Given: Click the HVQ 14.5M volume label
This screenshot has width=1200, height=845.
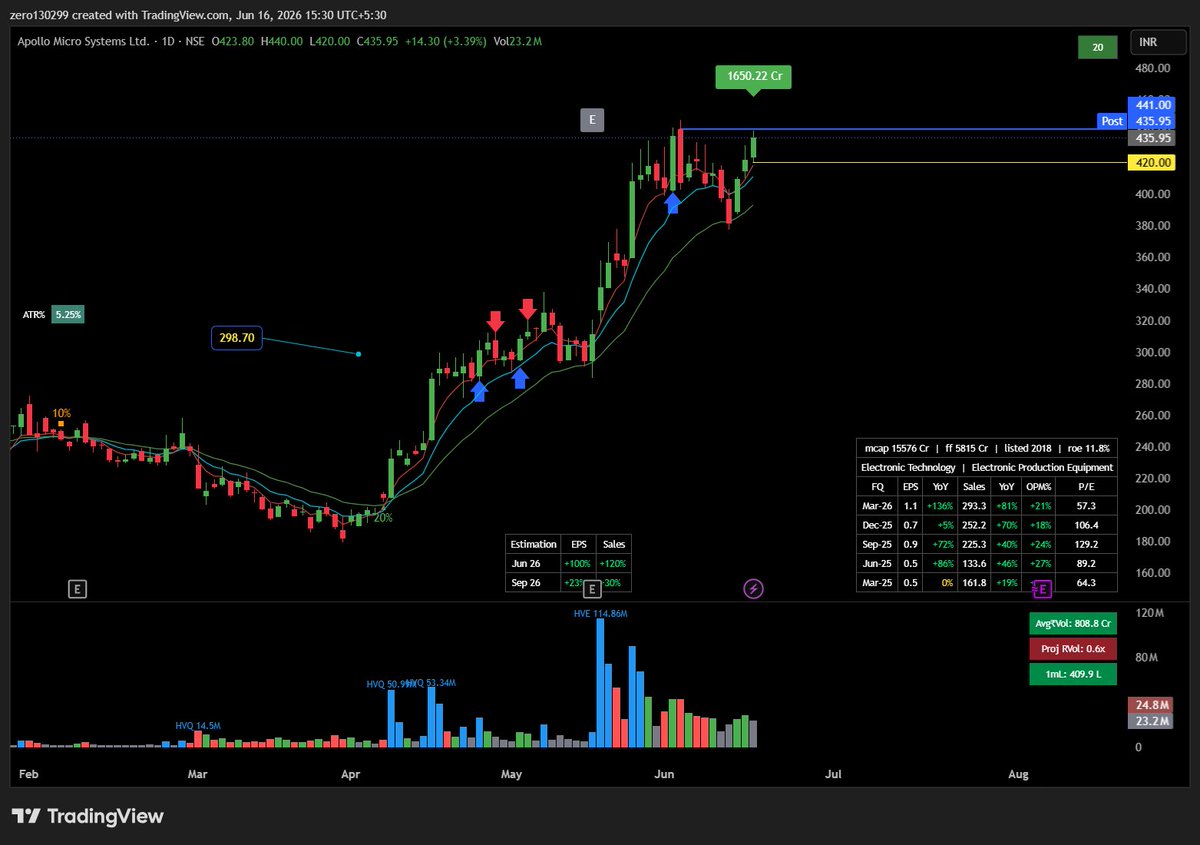Looking at the screenshot, I should click(198, 725).
